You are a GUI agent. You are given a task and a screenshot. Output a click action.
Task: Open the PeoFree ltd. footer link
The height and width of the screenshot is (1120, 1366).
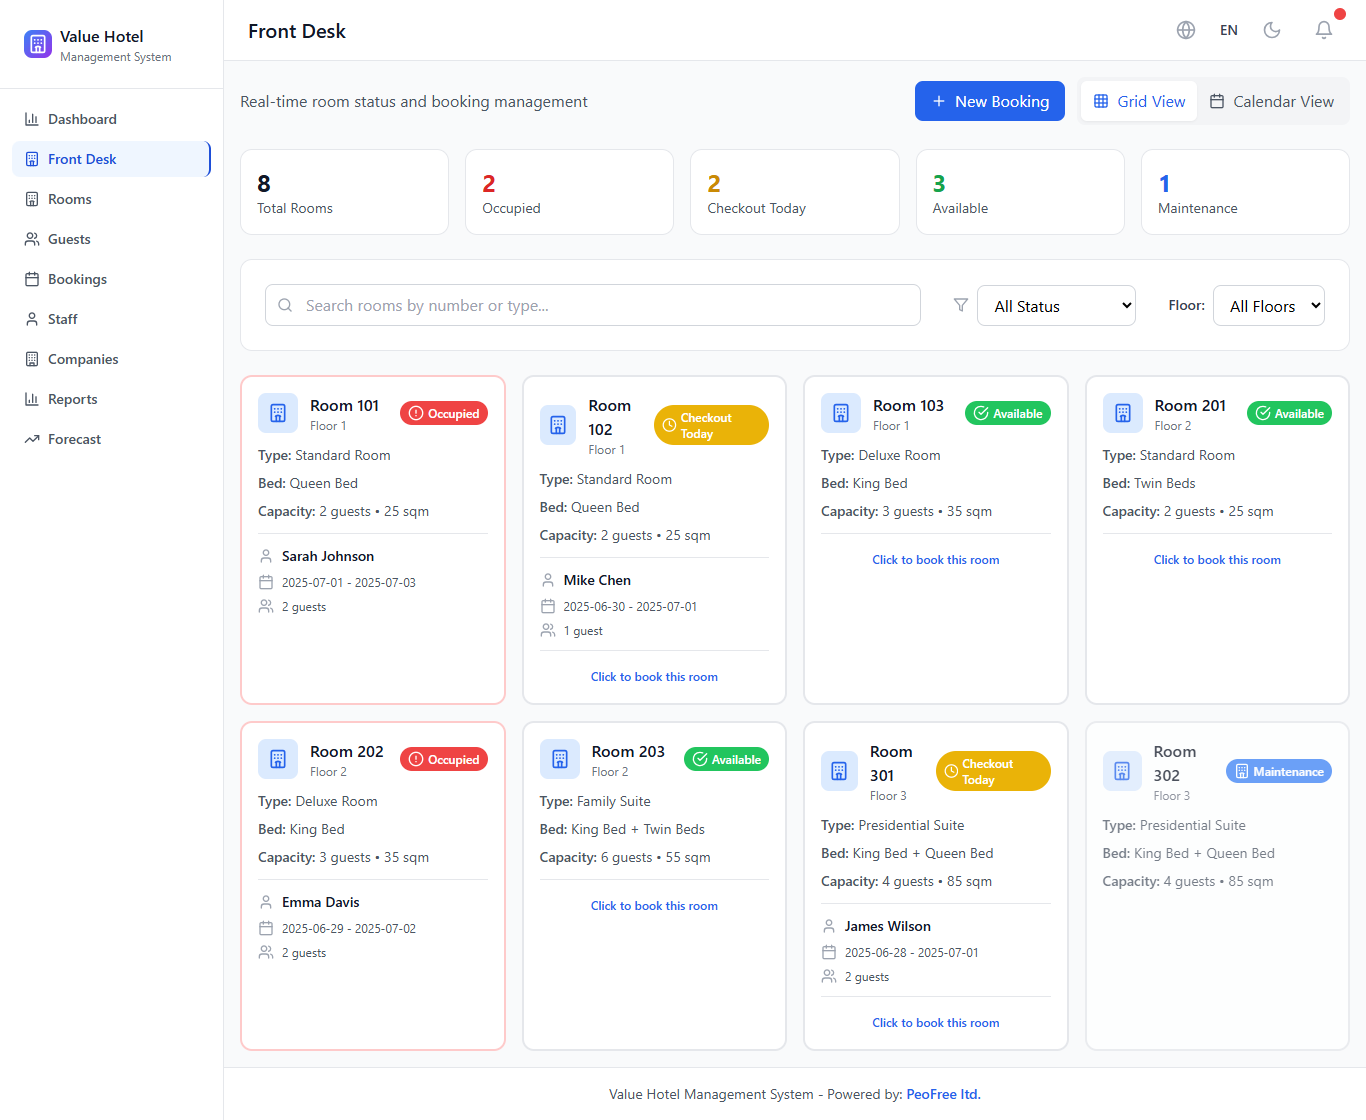(943, 1094)
